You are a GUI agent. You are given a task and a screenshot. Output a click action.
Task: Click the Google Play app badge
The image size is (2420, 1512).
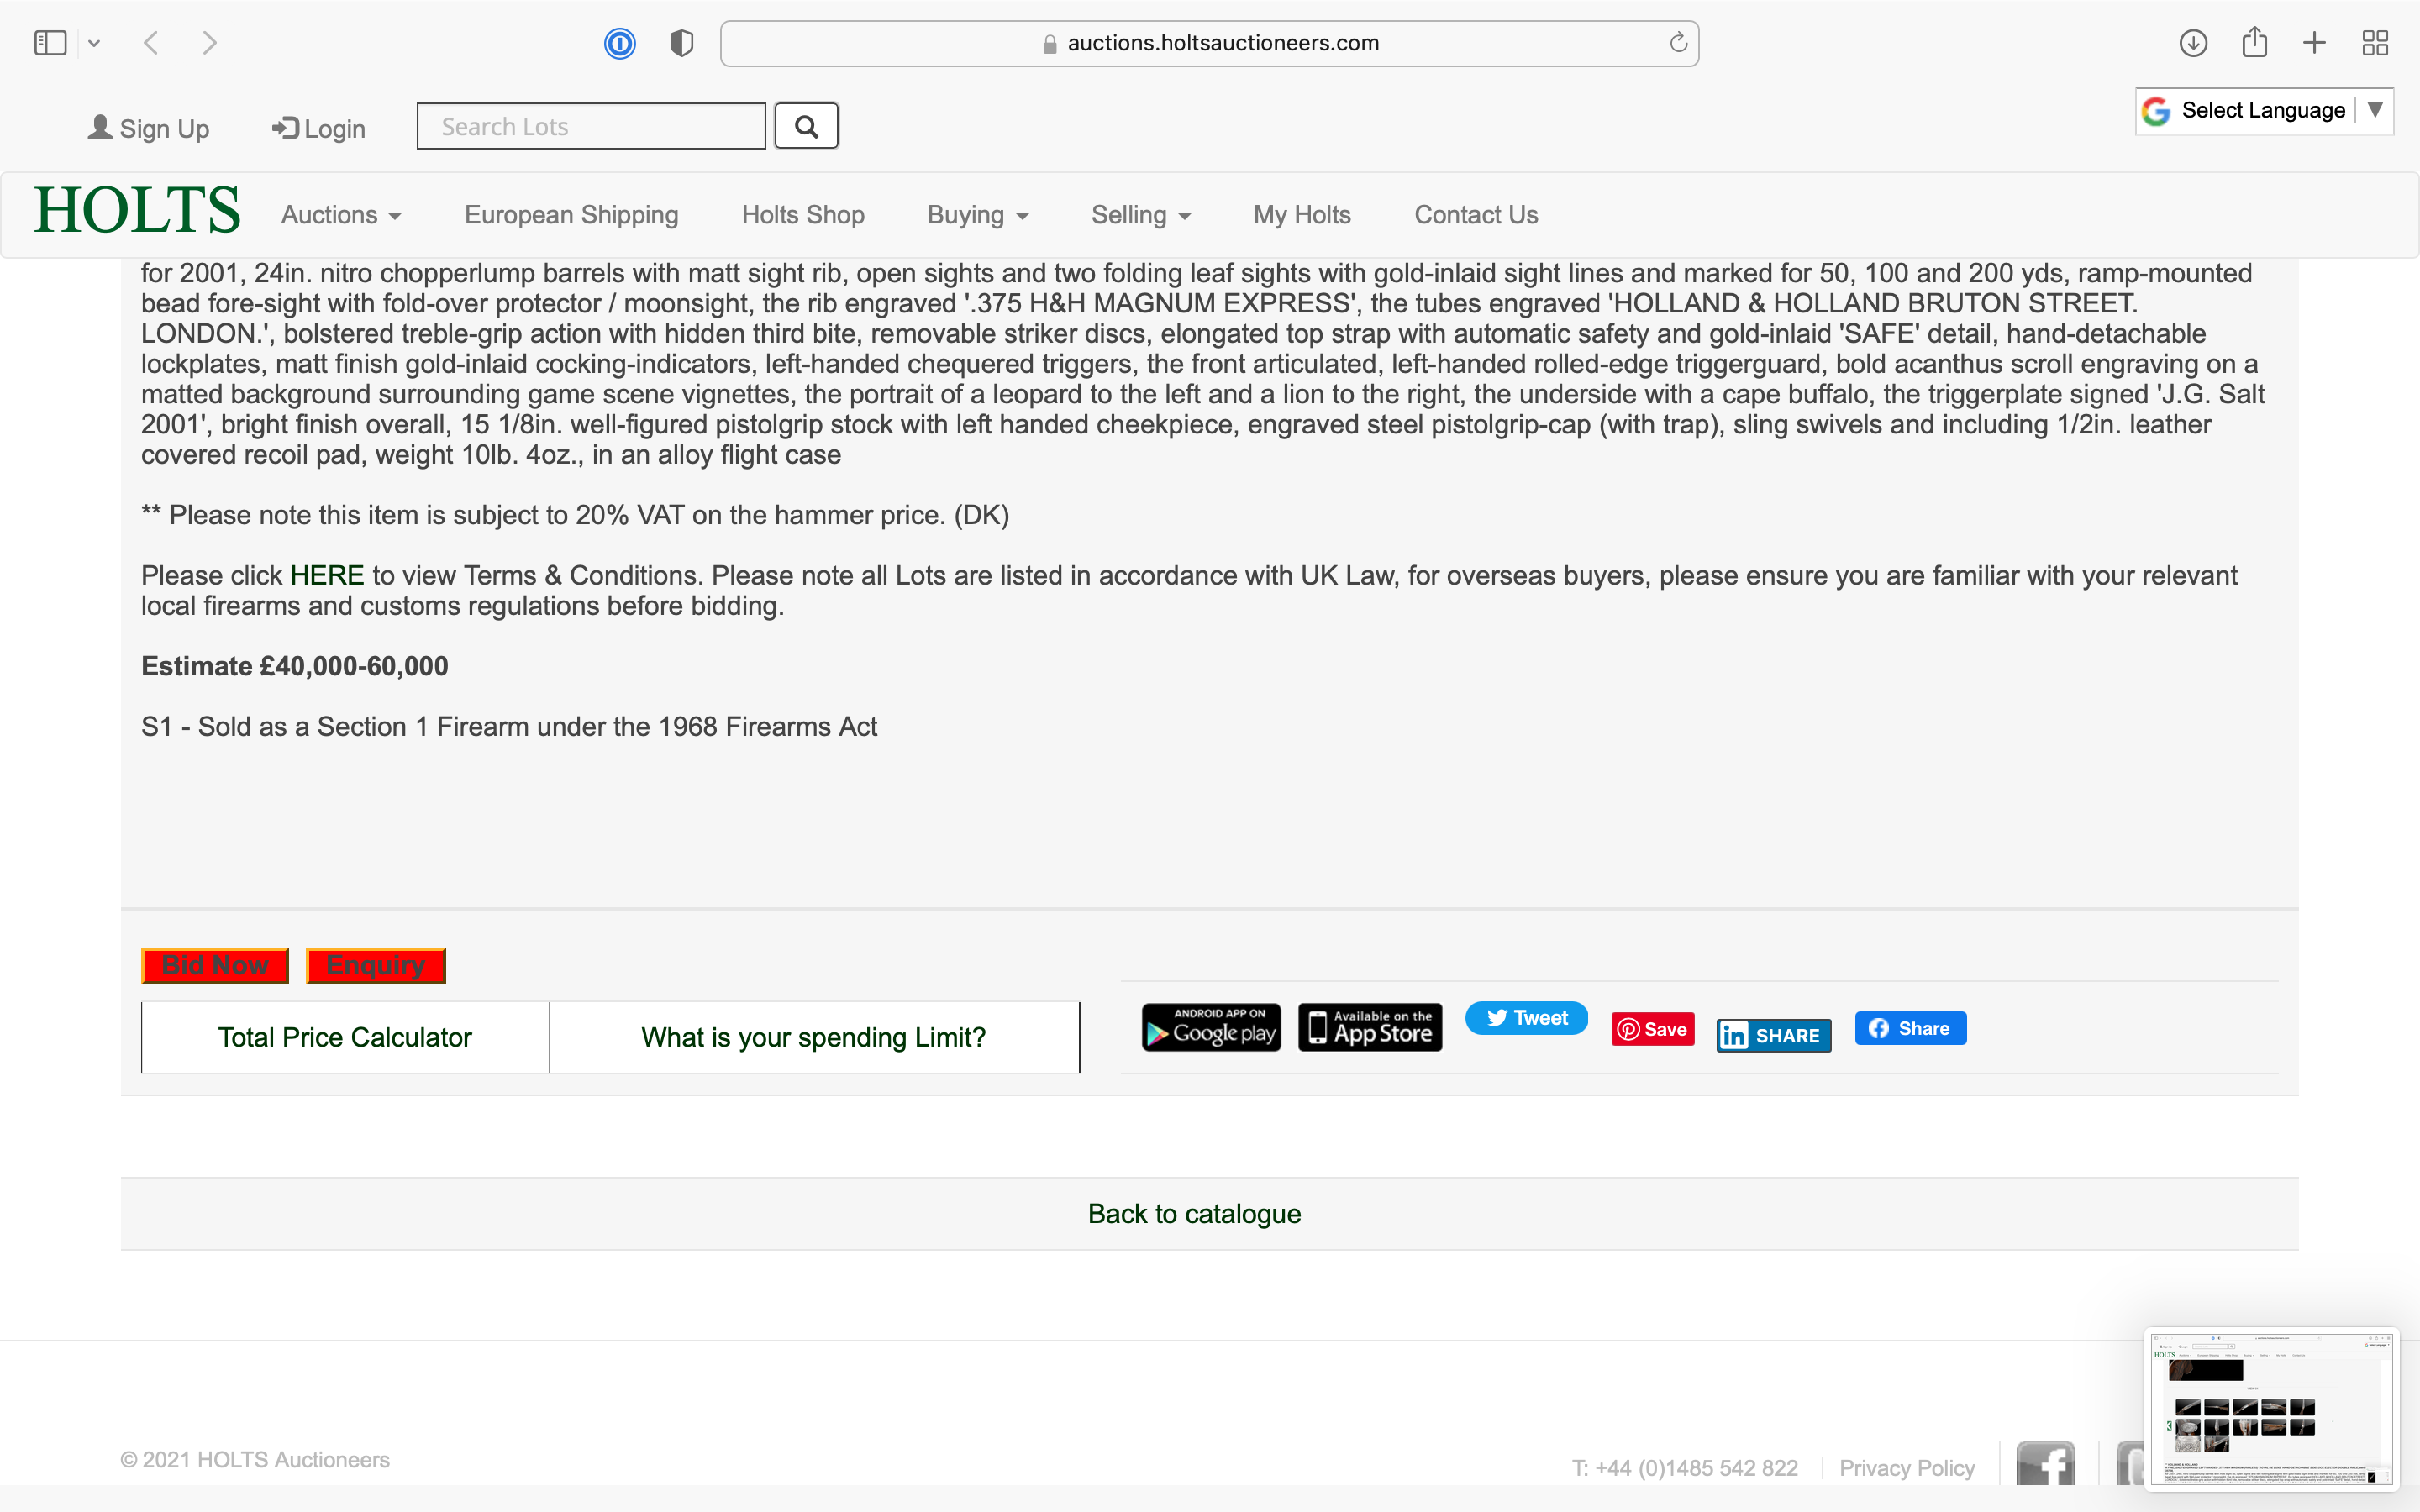[1211, 1027]
